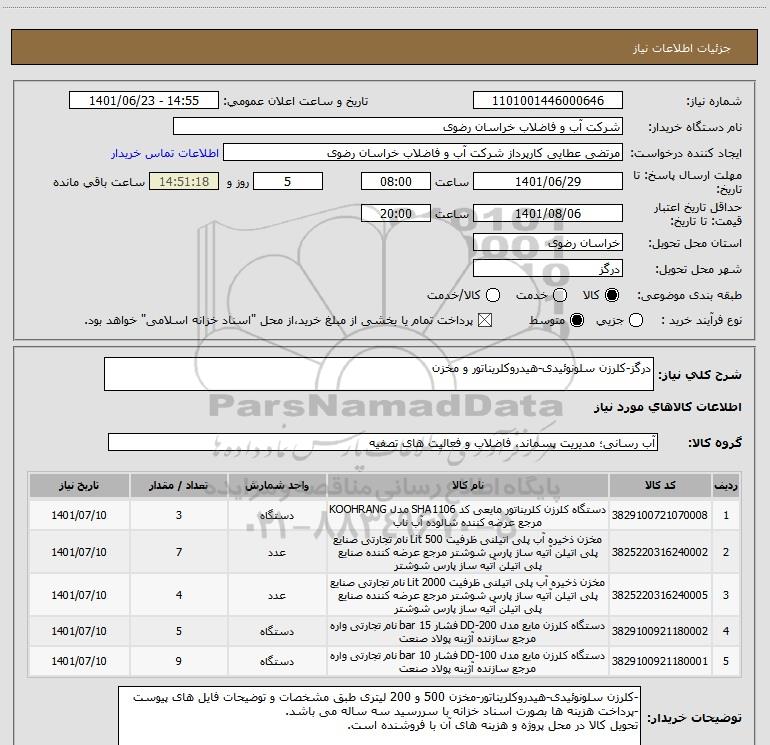Click quantity 3 in row 1
This screenshot has height=745, width=770.
[x=179, y=515]
